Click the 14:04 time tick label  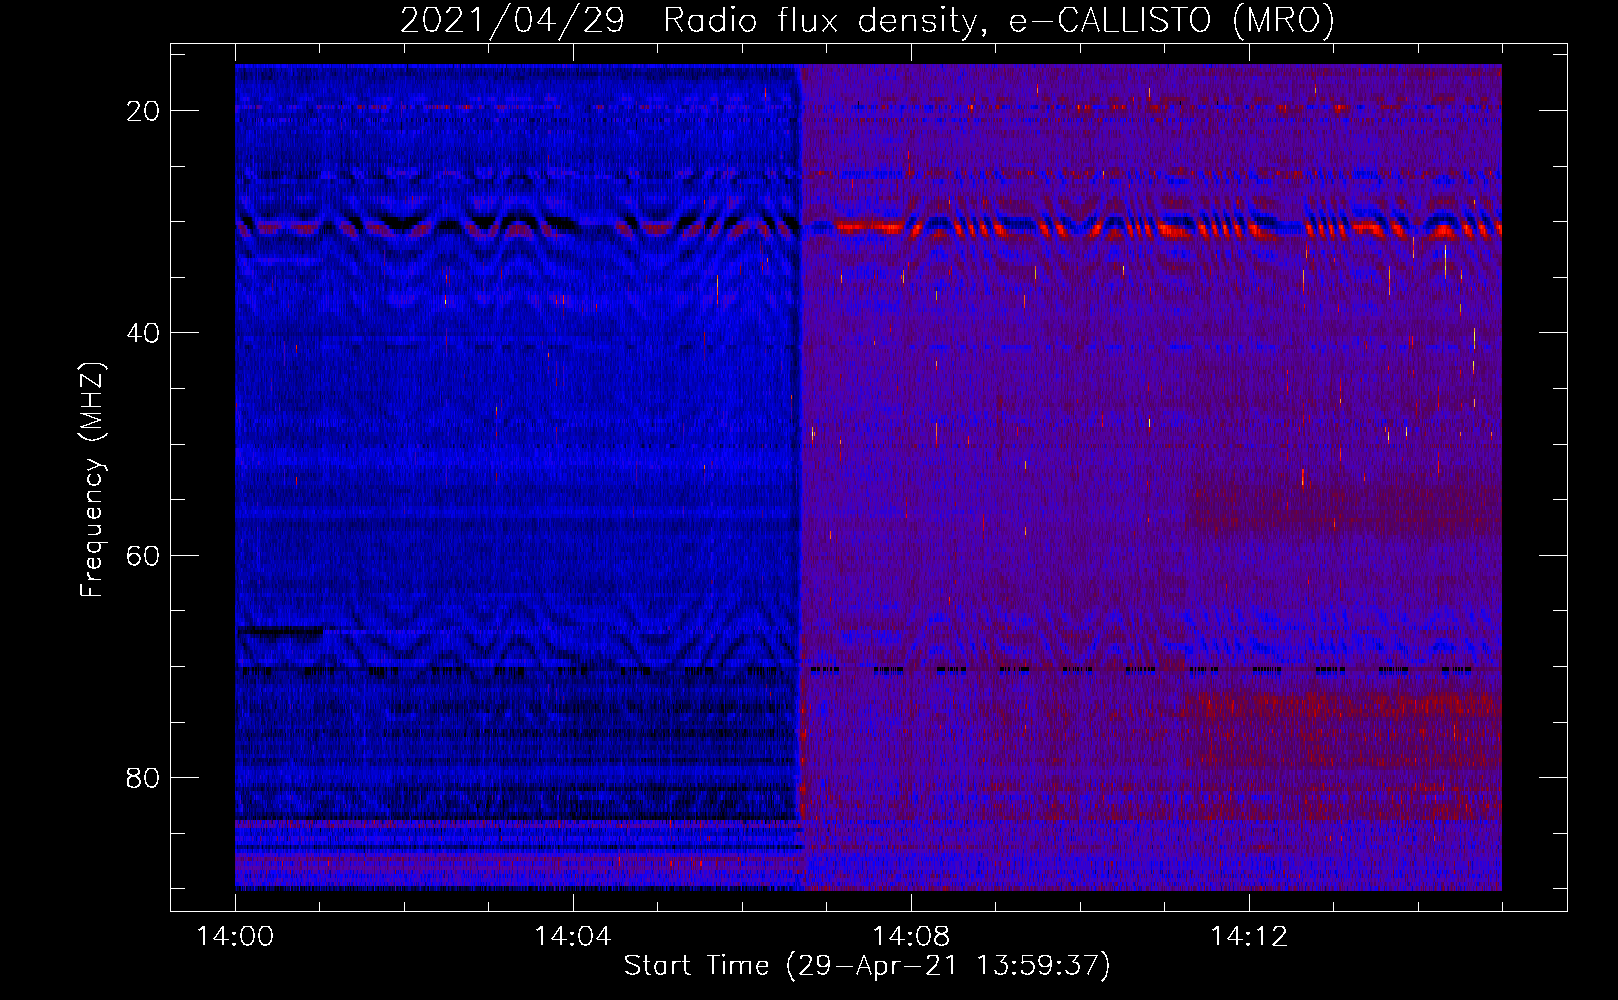[573, 937]
